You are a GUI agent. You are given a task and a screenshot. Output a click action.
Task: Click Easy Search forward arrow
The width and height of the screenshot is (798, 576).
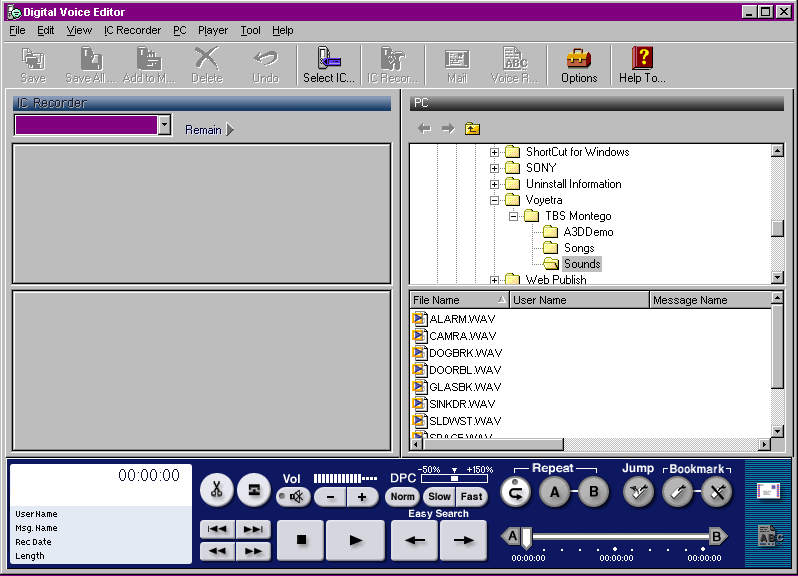(x=463, y=540)
